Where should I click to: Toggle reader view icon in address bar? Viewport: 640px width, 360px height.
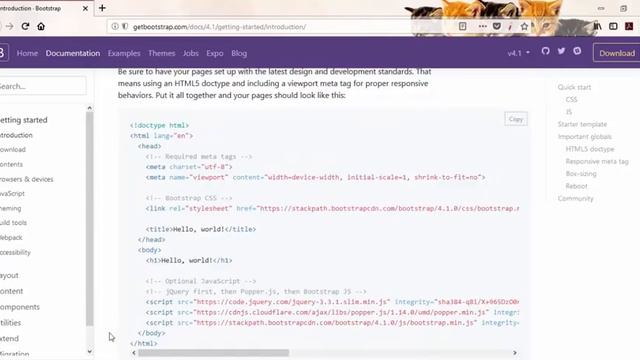(462, 27)
